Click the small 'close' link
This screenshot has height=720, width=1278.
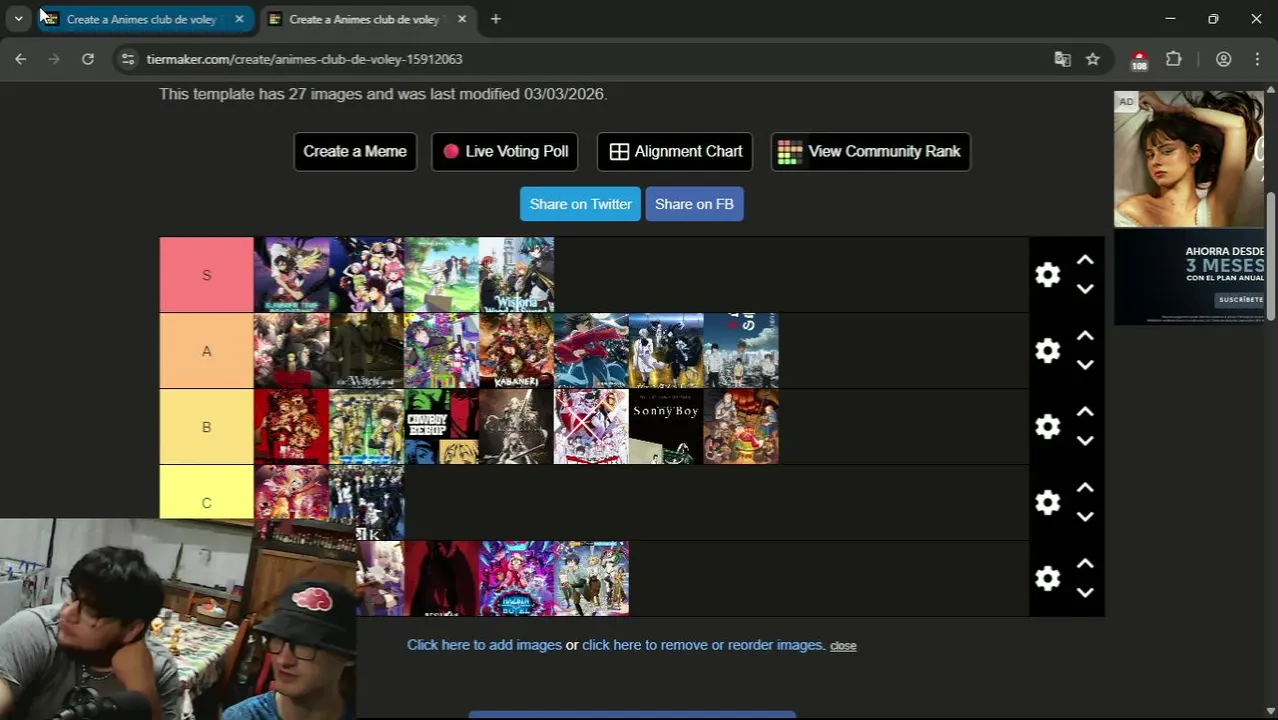click(x=843, y=646)
